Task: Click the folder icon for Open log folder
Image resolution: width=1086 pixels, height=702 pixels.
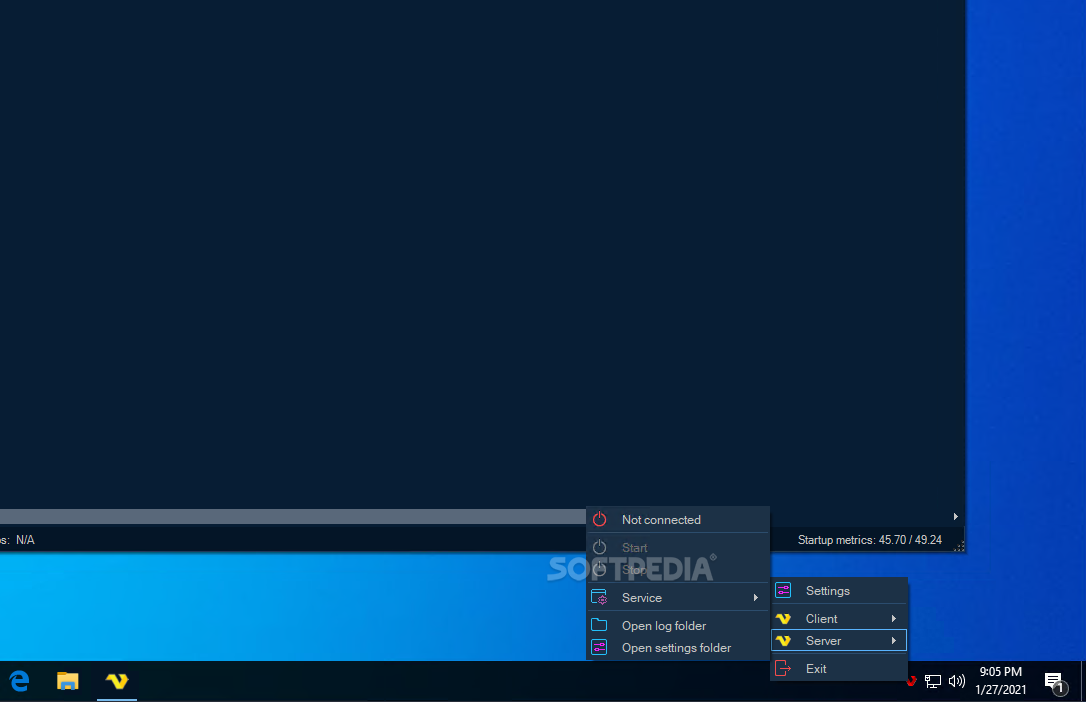Action: click(600, 624)
